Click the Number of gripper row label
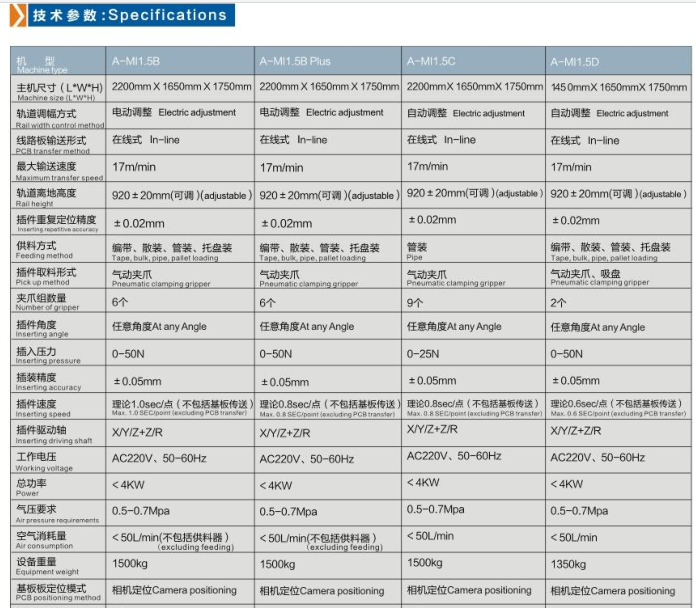The image size is (696, 608). click(58, 301)
